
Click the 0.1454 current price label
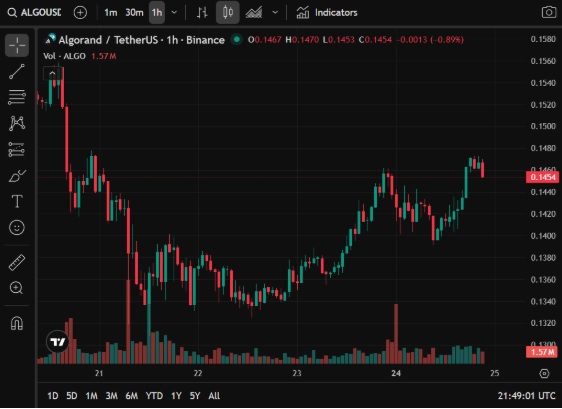coord(543,177)
